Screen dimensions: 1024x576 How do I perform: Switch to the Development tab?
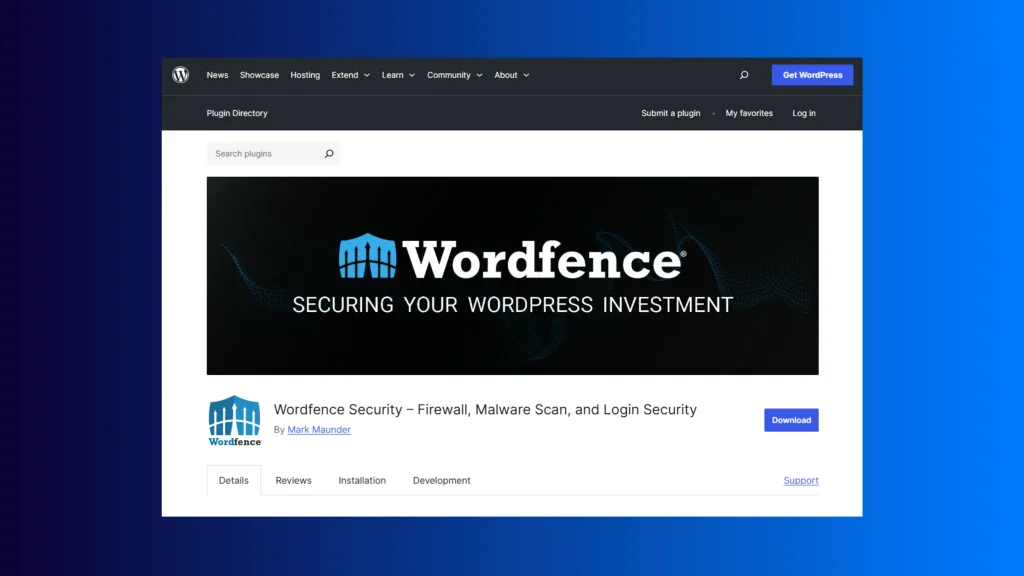pyautogui.click(x=441, y=481)
